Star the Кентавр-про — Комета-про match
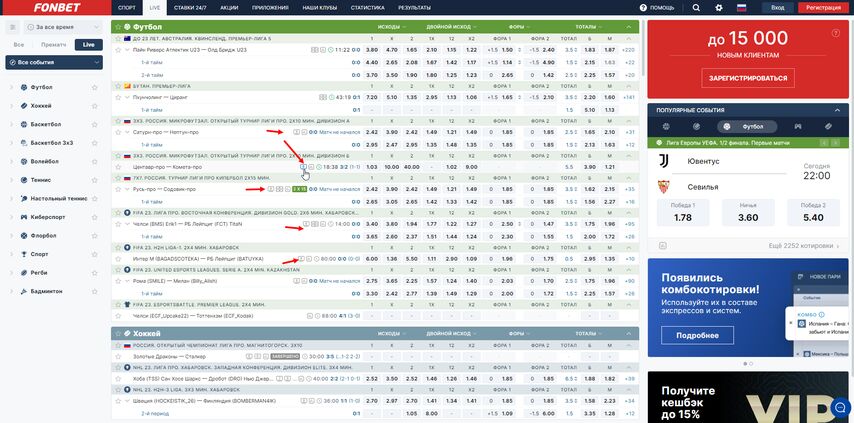Screen dimensions: 854x423 tap(118, 167)
